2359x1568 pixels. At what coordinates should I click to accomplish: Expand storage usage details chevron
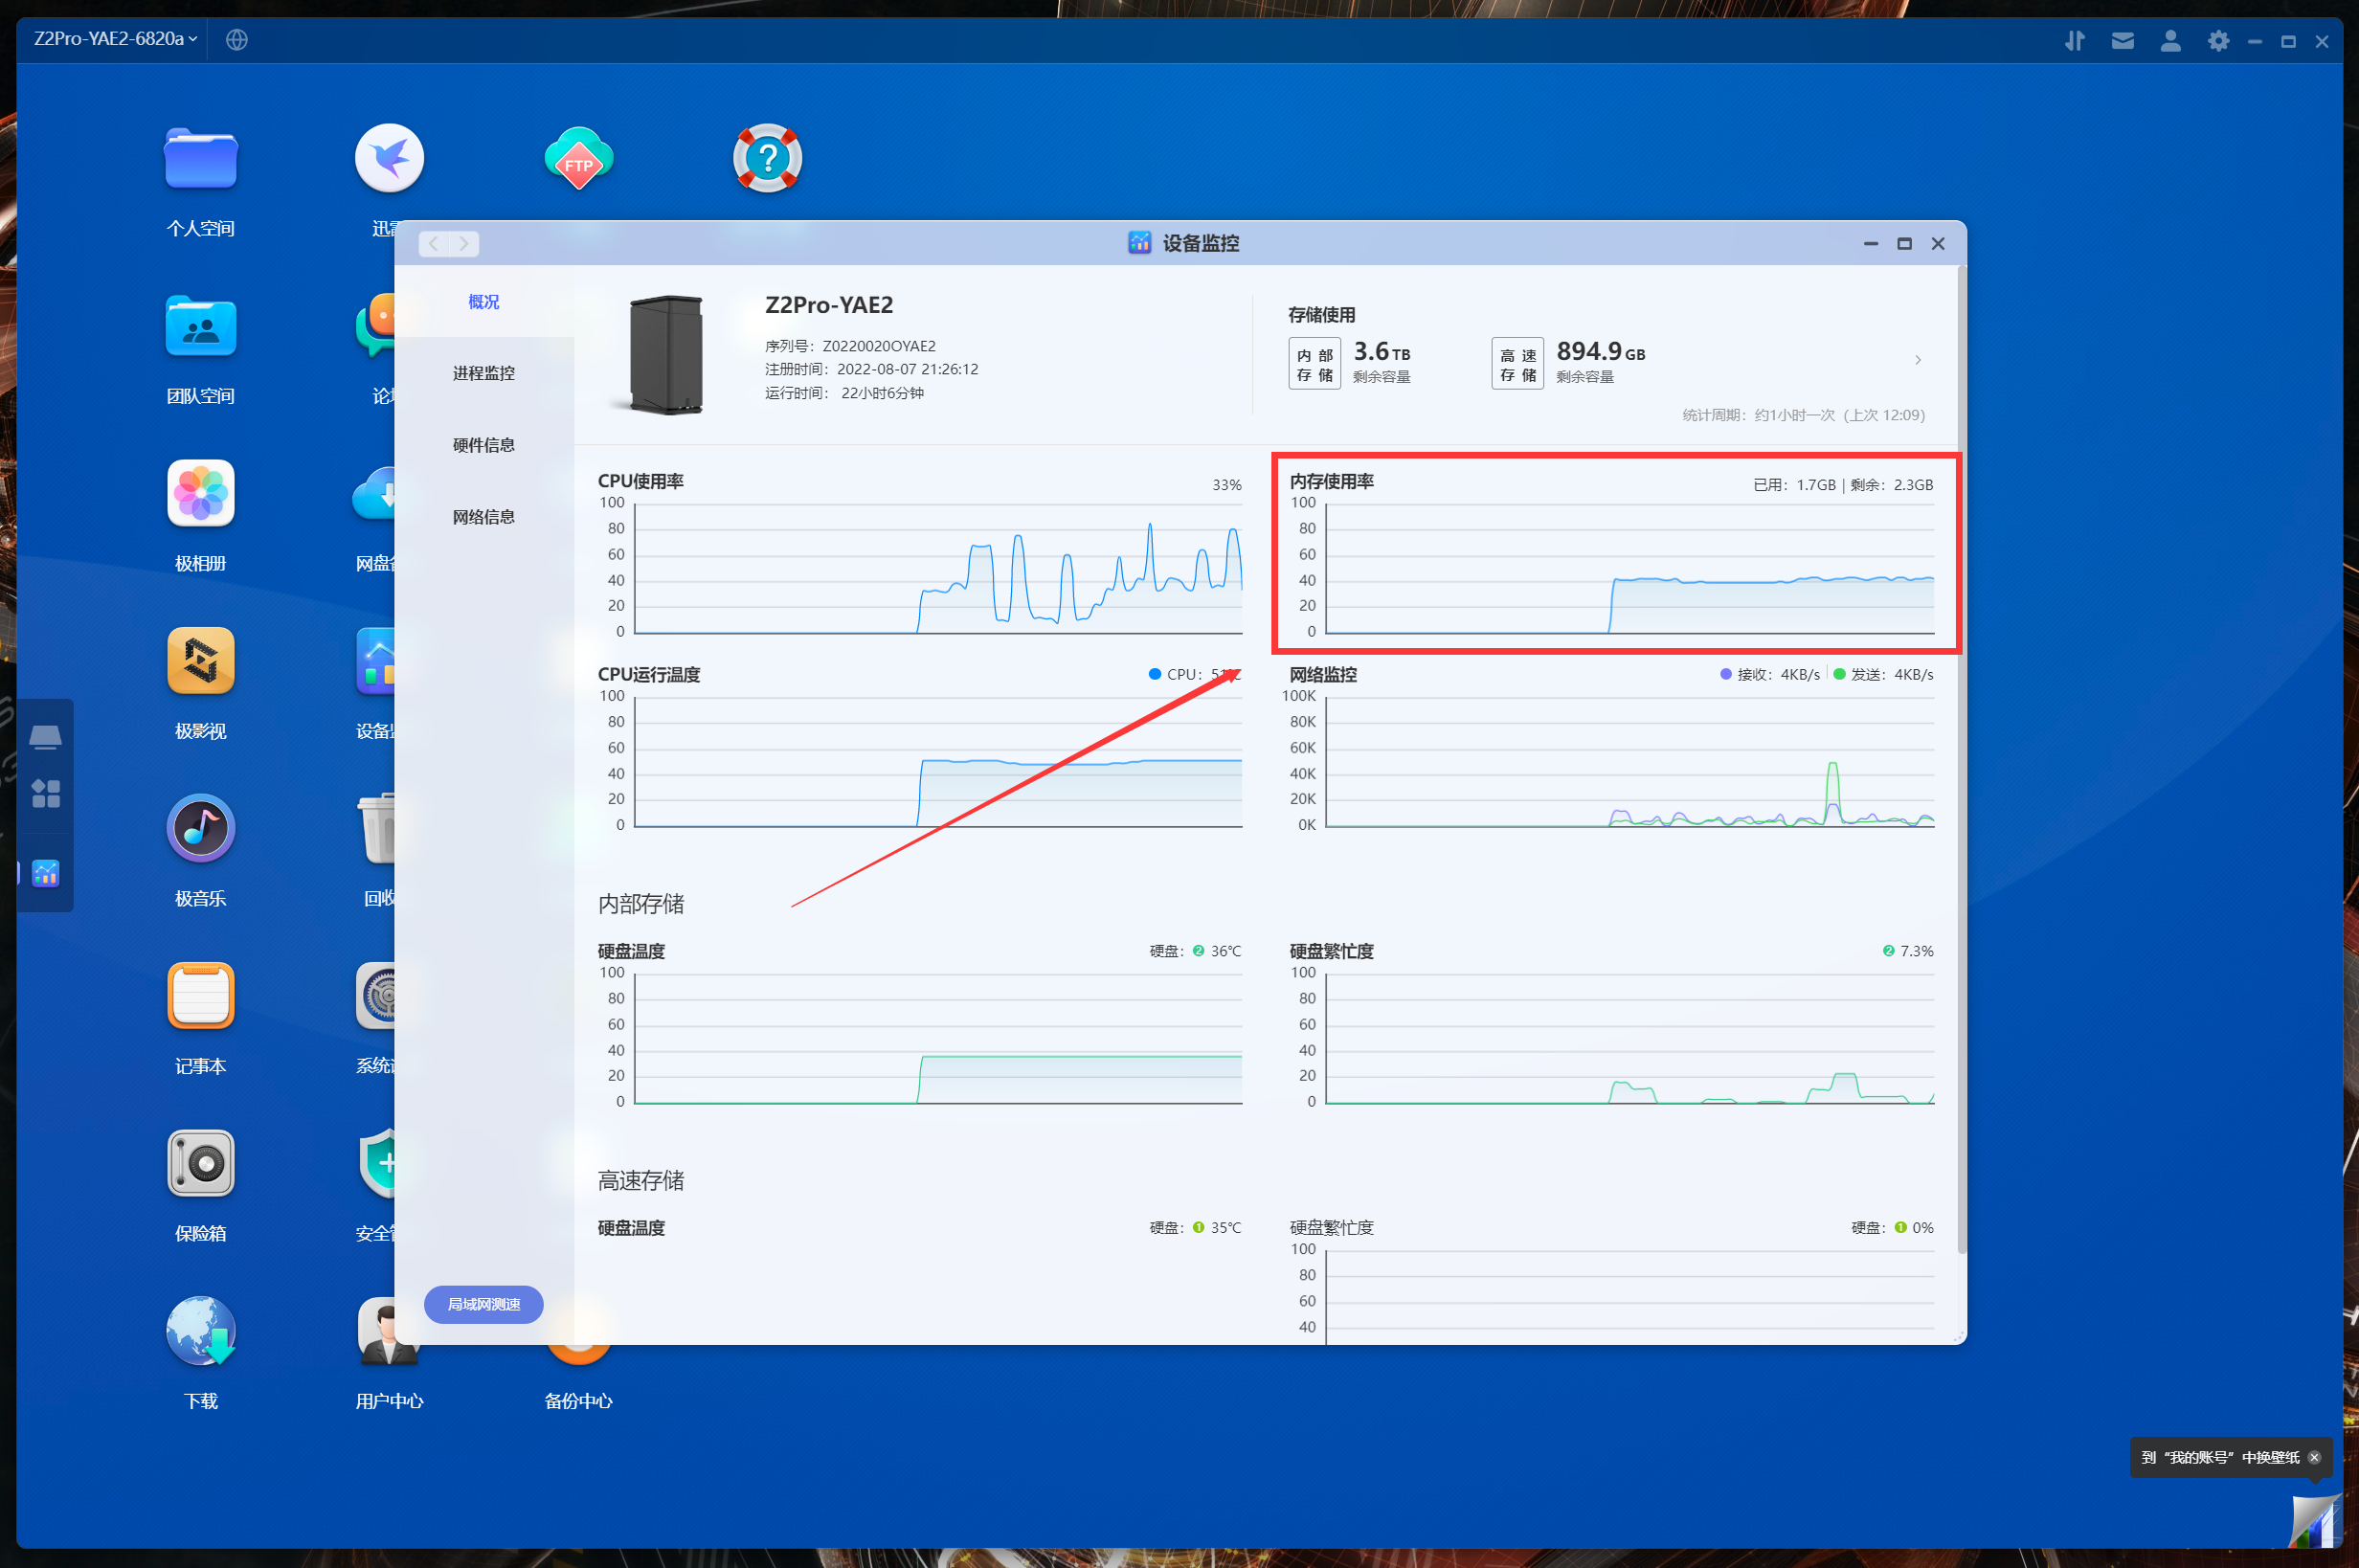1917,360
